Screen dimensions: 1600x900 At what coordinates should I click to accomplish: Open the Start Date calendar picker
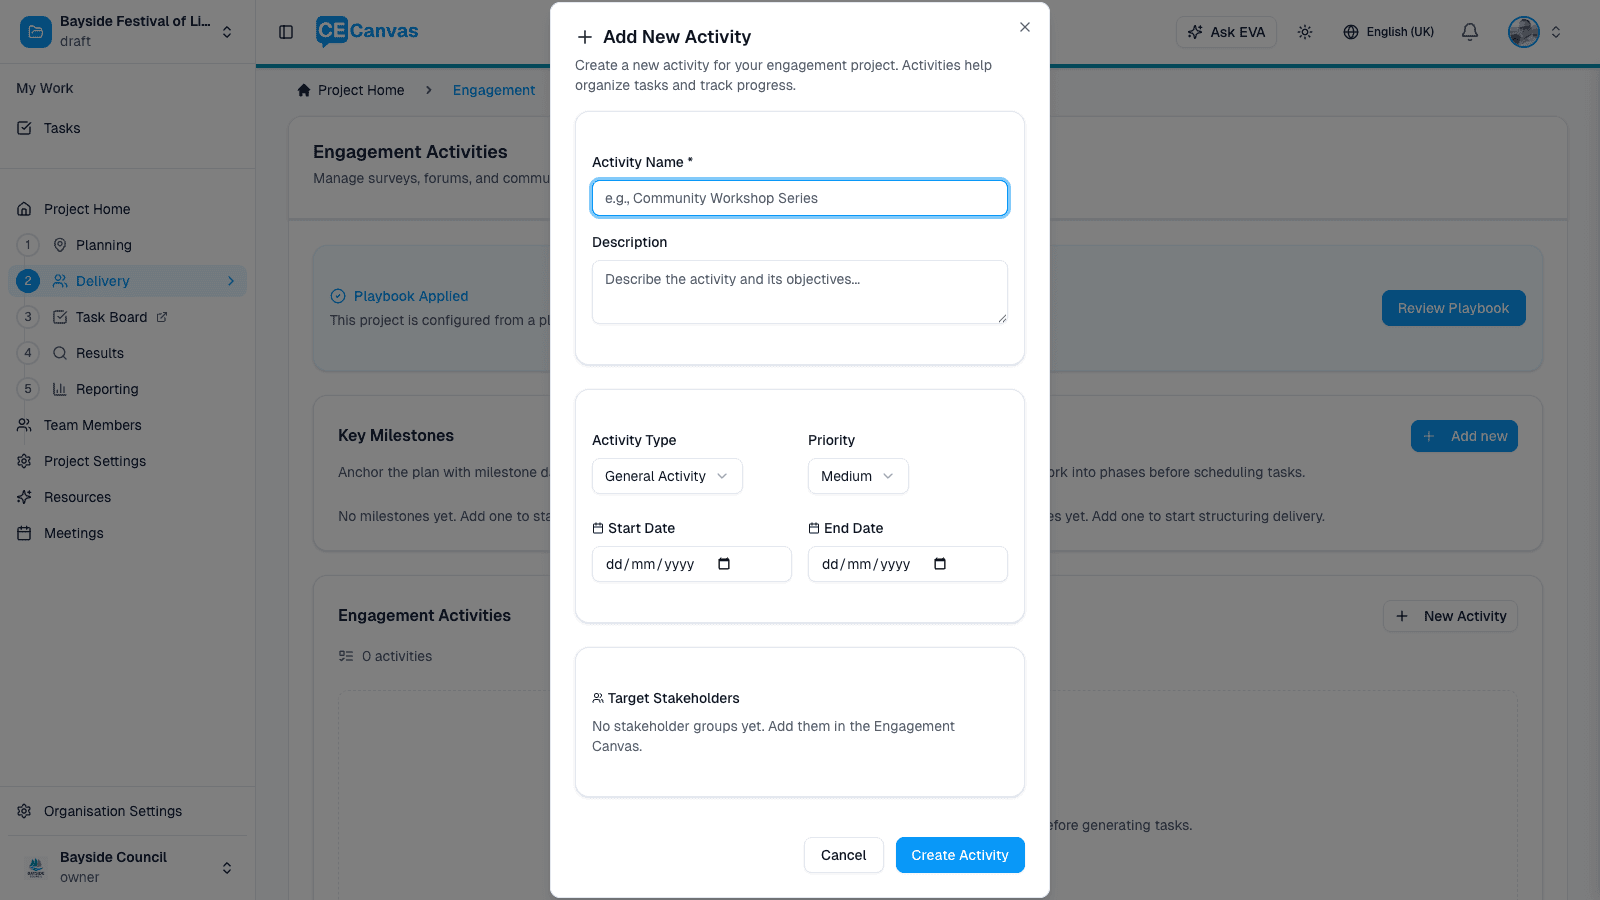point(723,564)
